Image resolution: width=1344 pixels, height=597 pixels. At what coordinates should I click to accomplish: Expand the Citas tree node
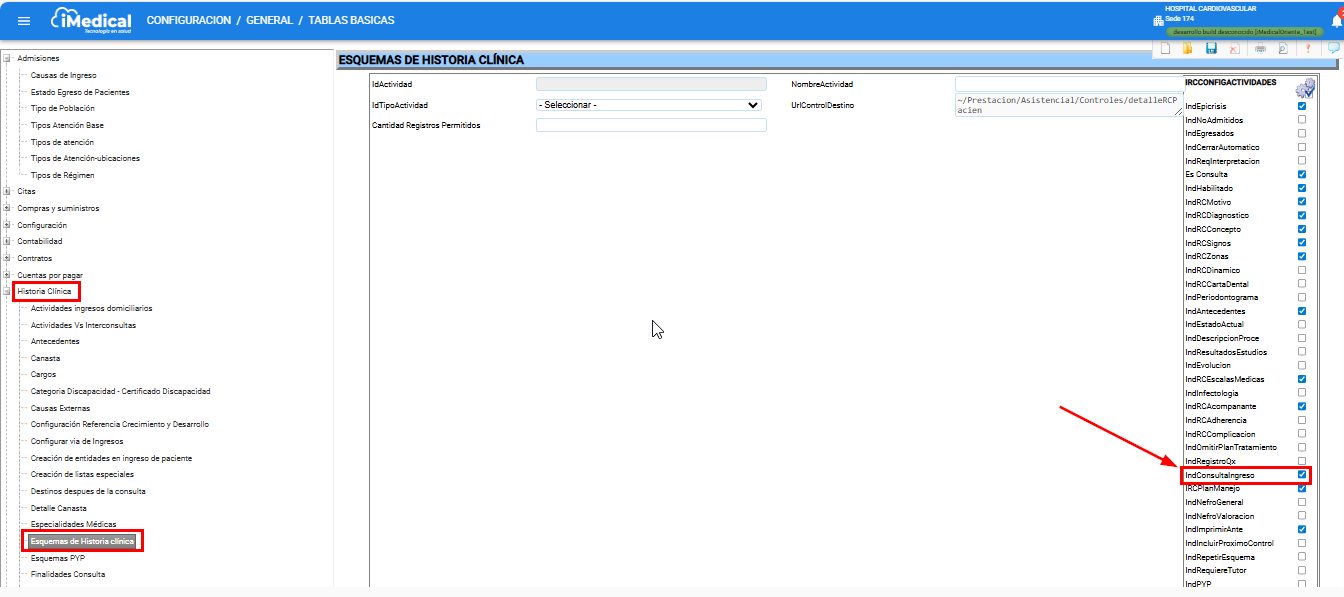[x=7, y=191]
